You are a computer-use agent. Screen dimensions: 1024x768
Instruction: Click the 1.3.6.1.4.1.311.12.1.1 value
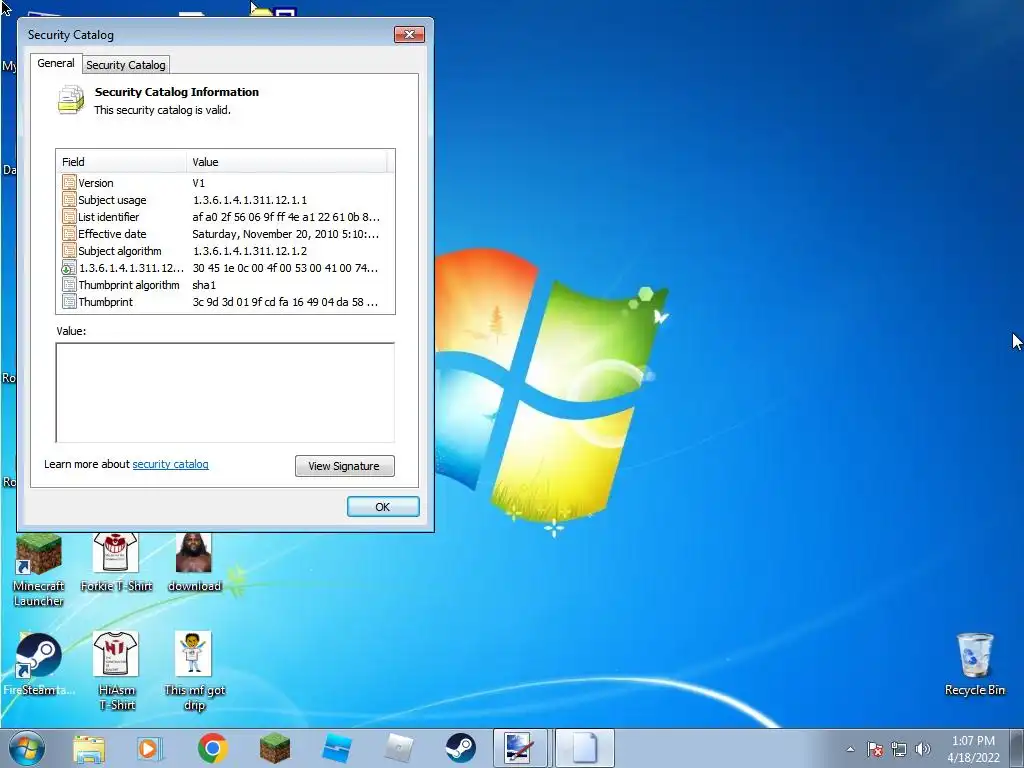pos(249,200)
